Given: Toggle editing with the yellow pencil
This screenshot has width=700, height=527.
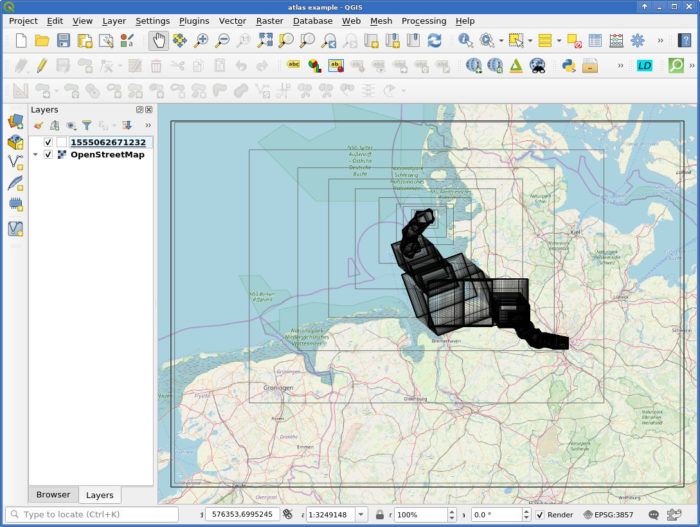Looking at the screenshot, I should pos(42,66).
